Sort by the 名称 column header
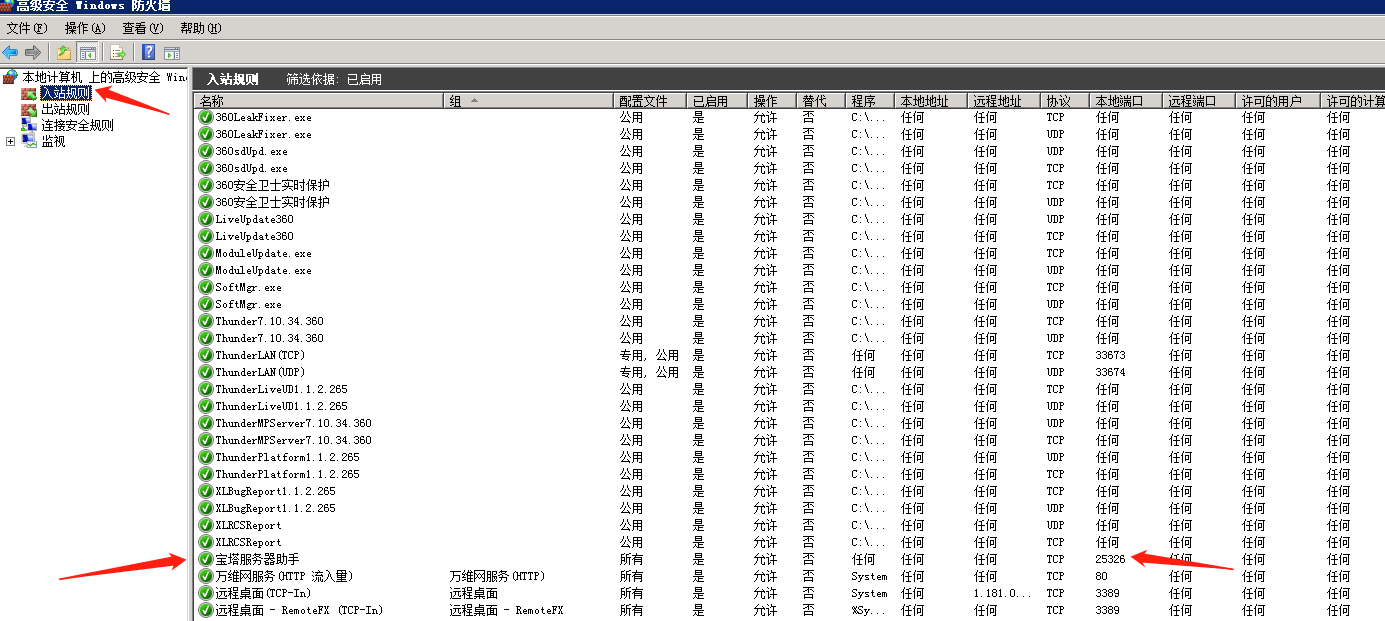This screenshot has height=621, width=1385. (319, 101)
